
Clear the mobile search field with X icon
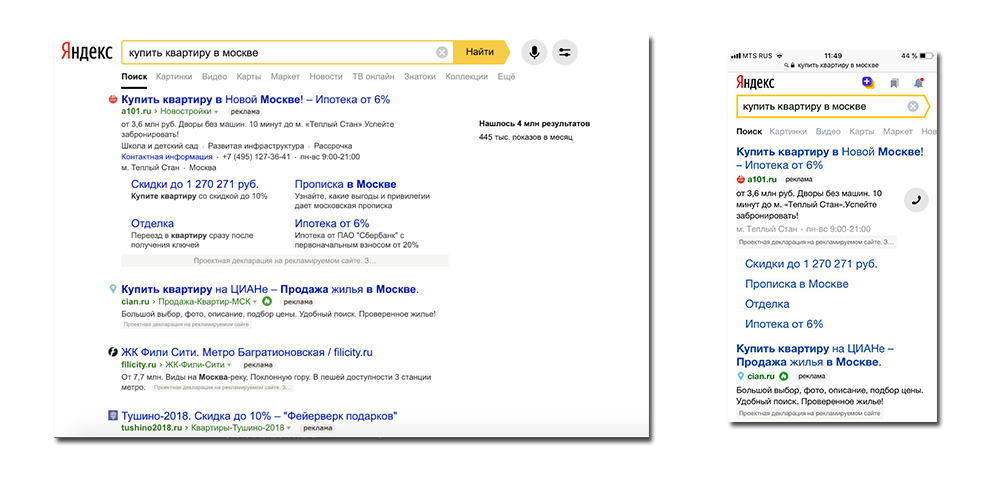[x=913, y=107]
